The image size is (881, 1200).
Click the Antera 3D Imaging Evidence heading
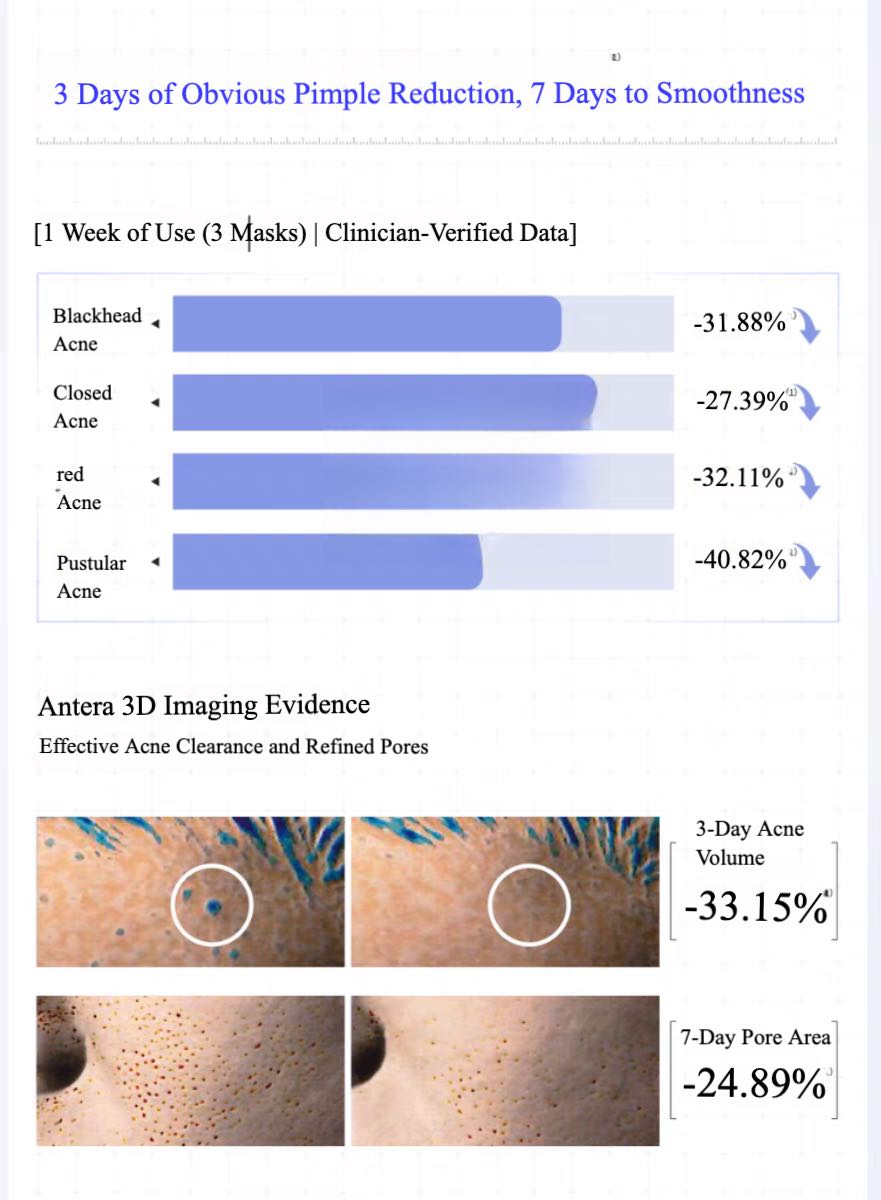point(204,705)
